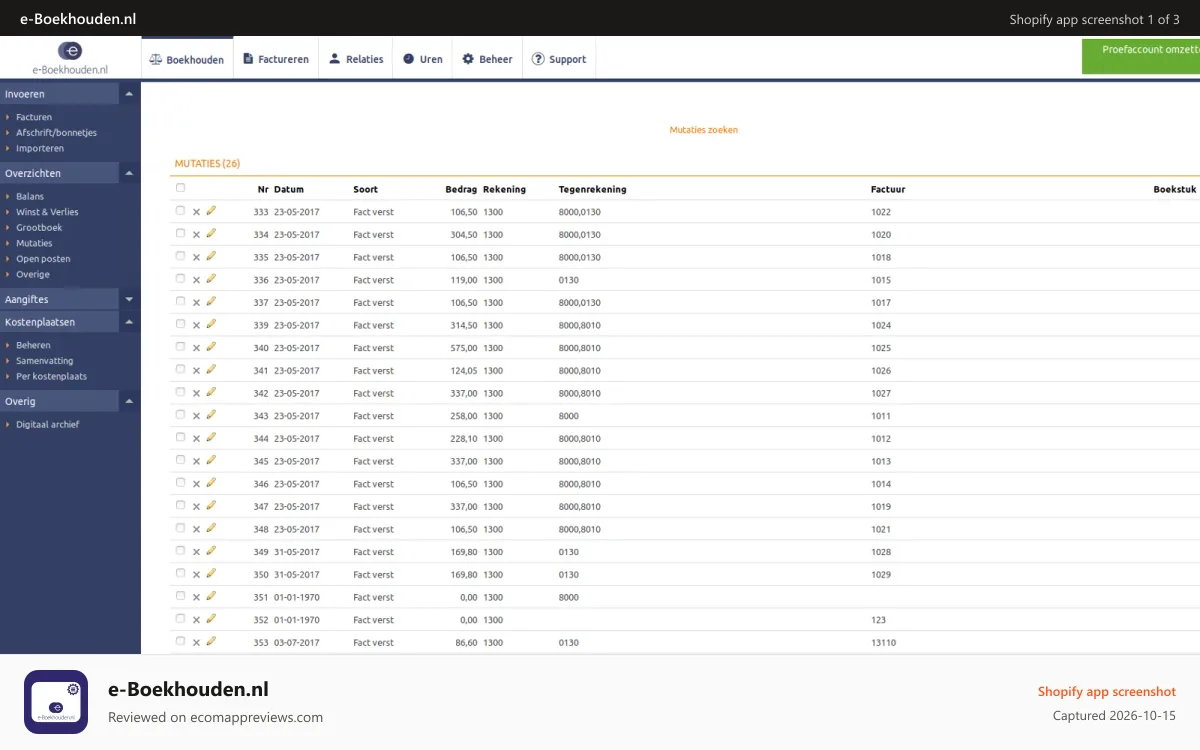Edit mutation 346 with the pencil icon

coord(211,484)
